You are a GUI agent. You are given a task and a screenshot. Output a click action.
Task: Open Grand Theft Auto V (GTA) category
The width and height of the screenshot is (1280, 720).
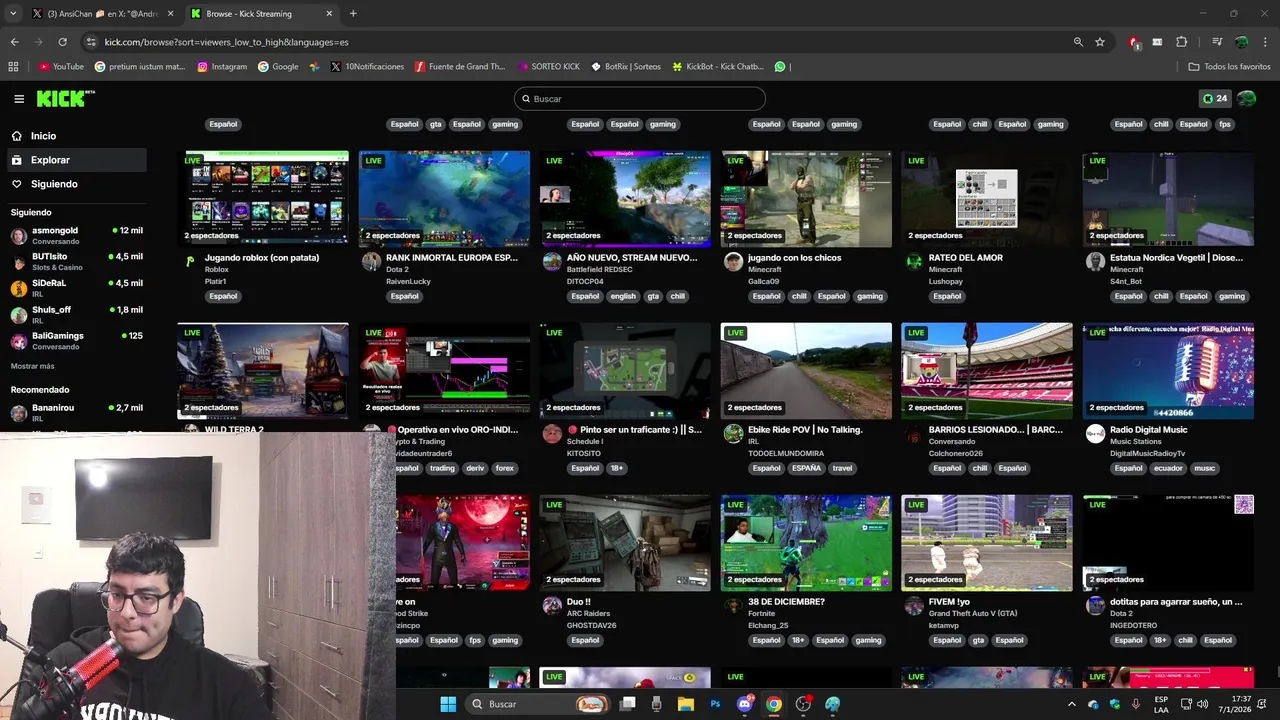point(973,614)
